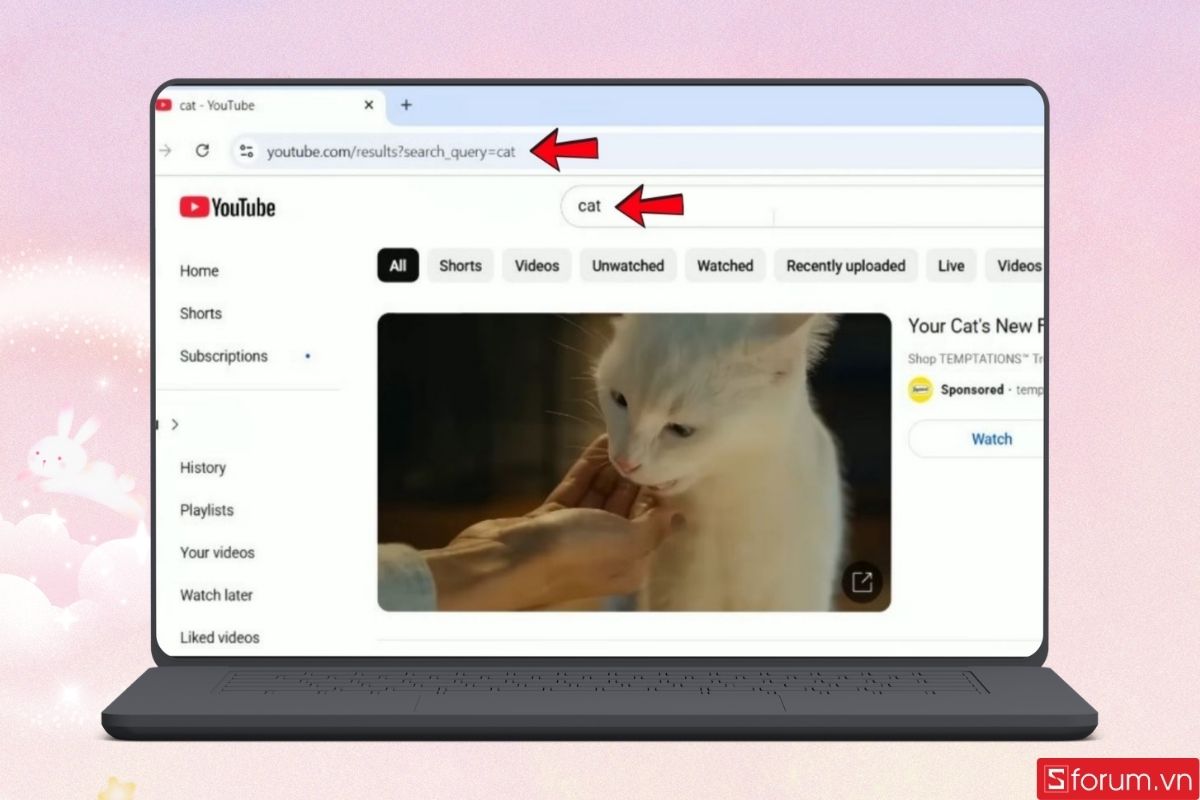1200x800 pixels.
Task: Click the 'Your Cat's New' ad title
Action: (x=976, y=325)
